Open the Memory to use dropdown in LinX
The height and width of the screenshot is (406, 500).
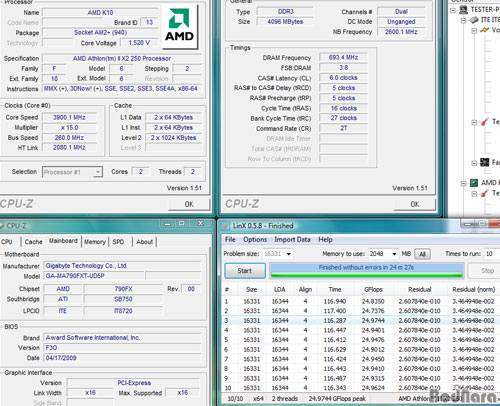tap(394, 254)
